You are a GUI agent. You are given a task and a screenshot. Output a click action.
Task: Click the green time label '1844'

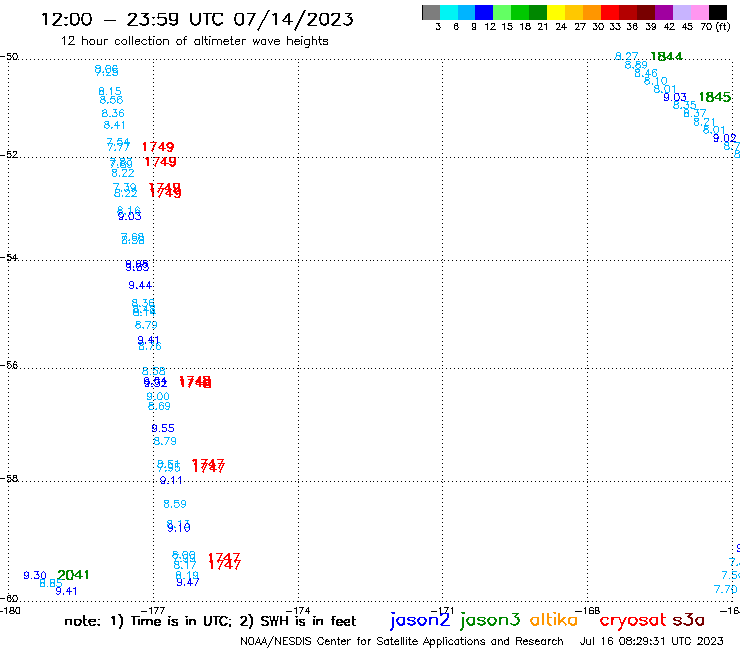tap(666, 57)
